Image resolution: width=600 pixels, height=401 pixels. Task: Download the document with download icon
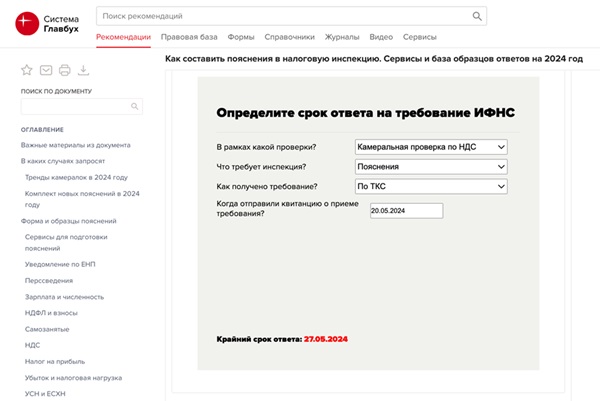84,70
